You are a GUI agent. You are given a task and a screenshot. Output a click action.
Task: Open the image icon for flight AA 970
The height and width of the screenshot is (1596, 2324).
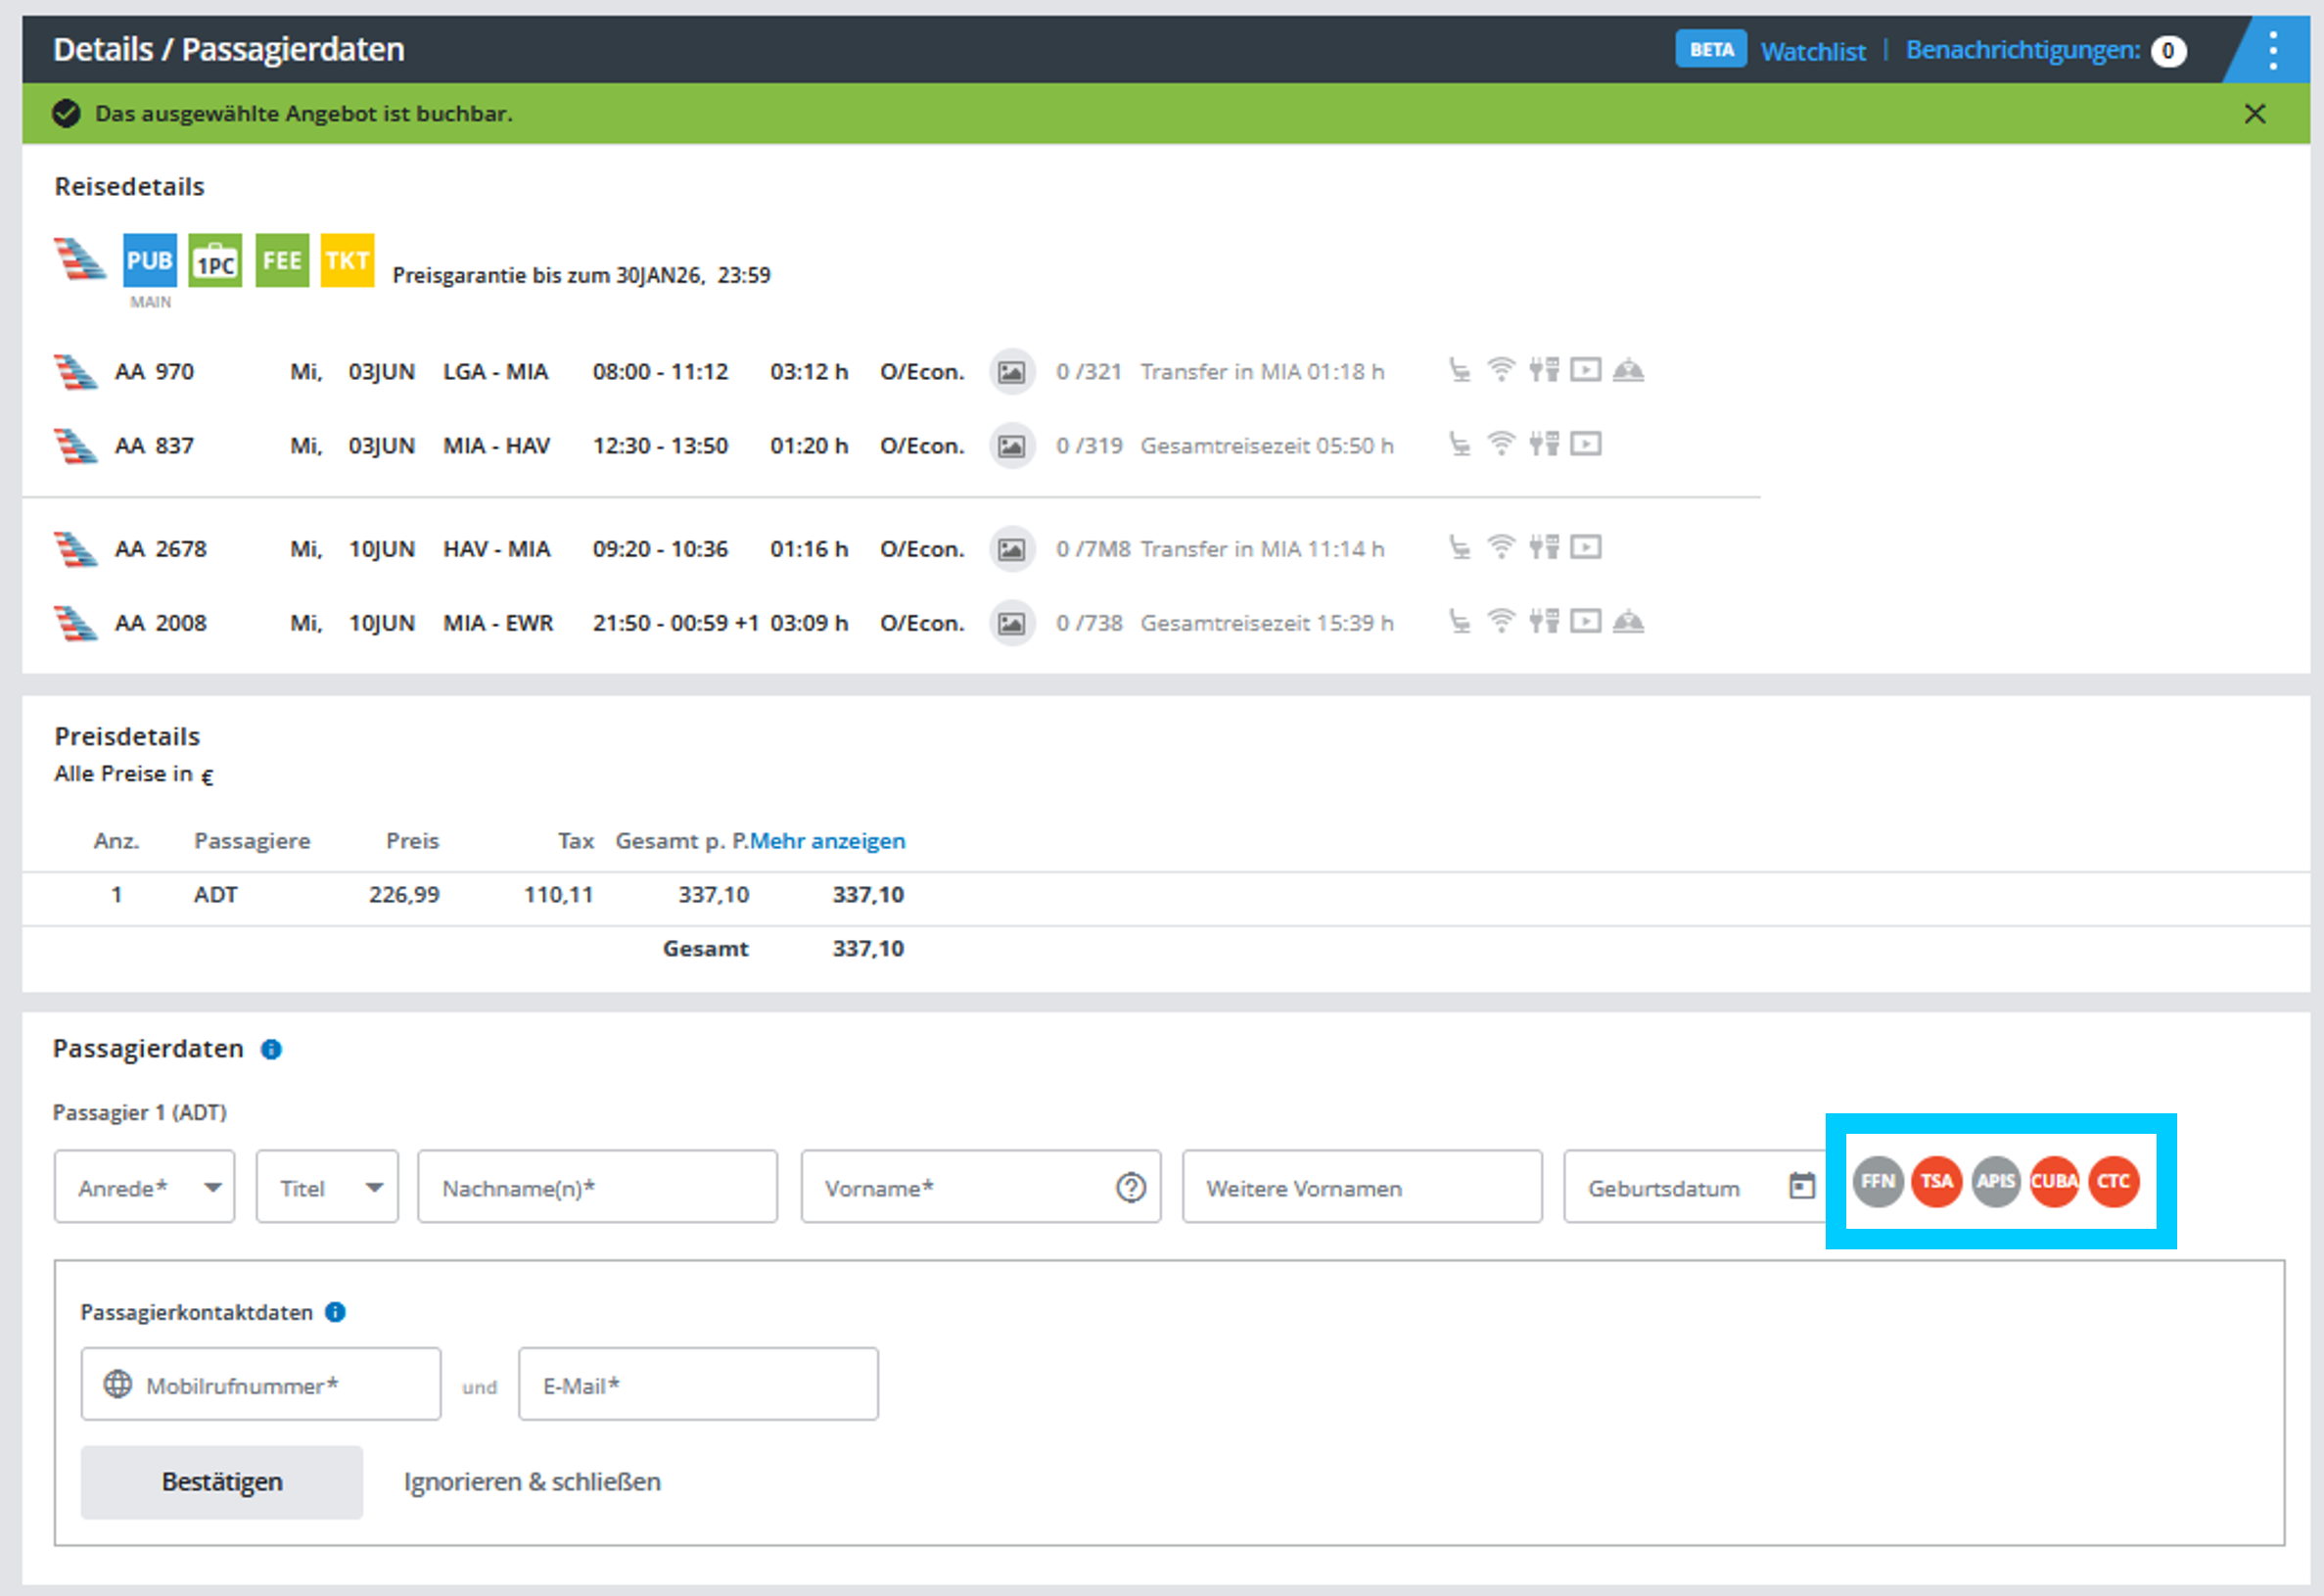pos(1011,372)
